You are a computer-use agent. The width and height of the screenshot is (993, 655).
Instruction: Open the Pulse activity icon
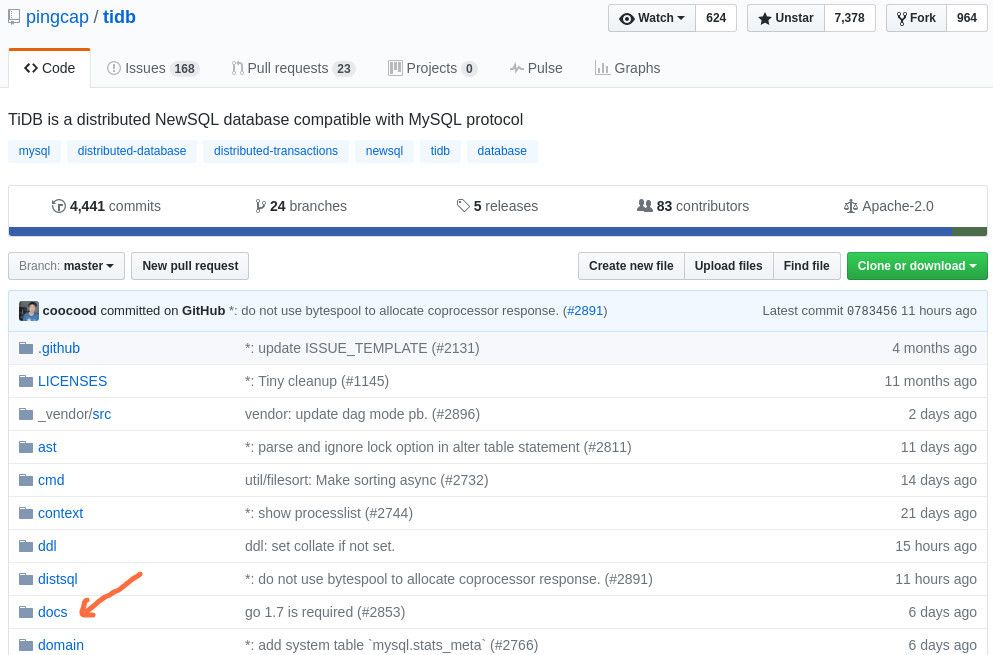pyautogui.click(x=517, y=67)
